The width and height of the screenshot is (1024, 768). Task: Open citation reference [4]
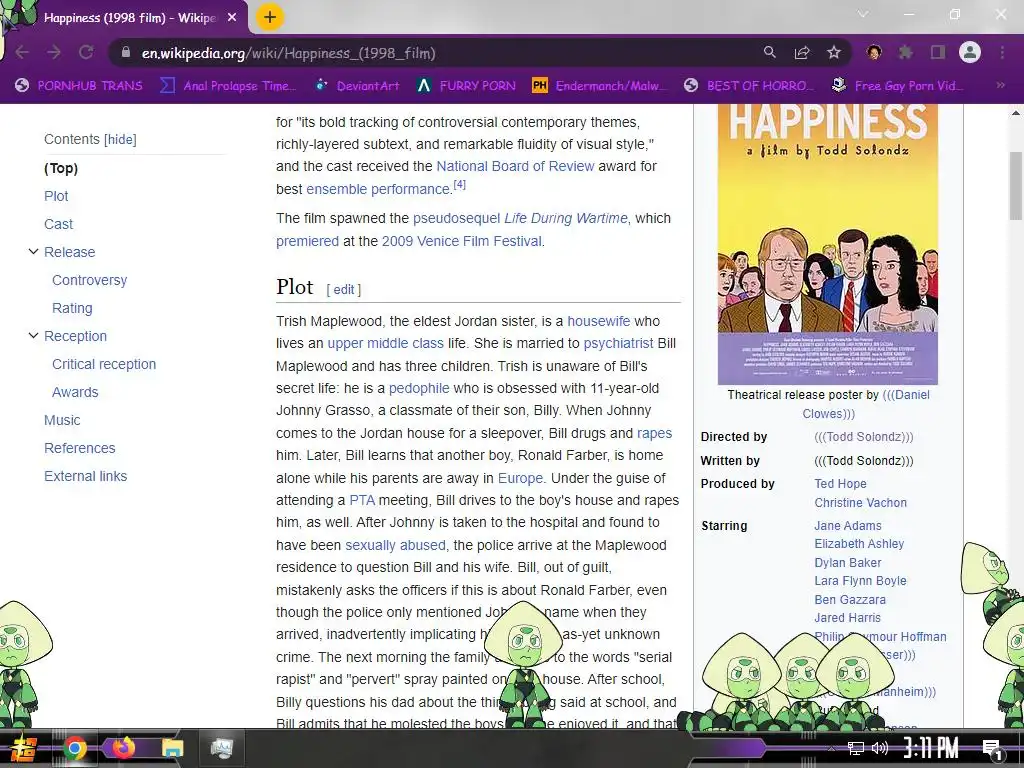460,185
